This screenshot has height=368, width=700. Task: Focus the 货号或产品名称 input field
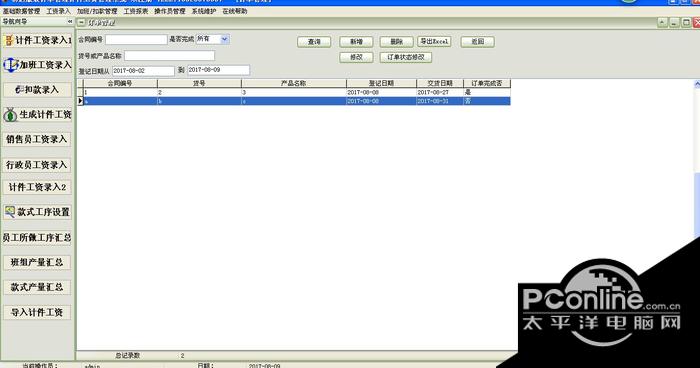coord(169,56)
